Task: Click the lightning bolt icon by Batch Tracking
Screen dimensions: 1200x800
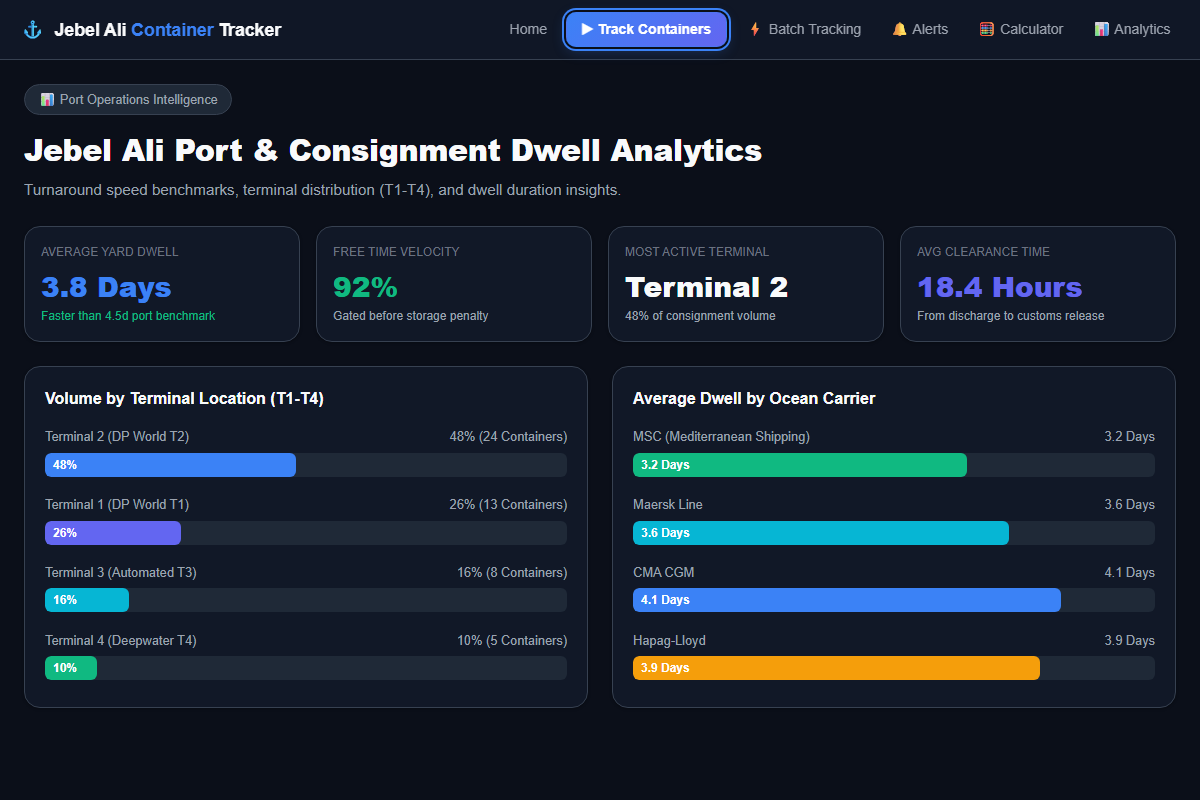Action: 755,30
